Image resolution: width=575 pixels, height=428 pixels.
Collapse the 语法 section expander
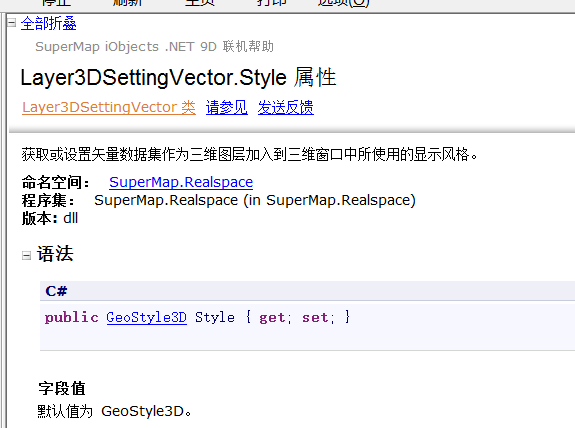[26, 255]
